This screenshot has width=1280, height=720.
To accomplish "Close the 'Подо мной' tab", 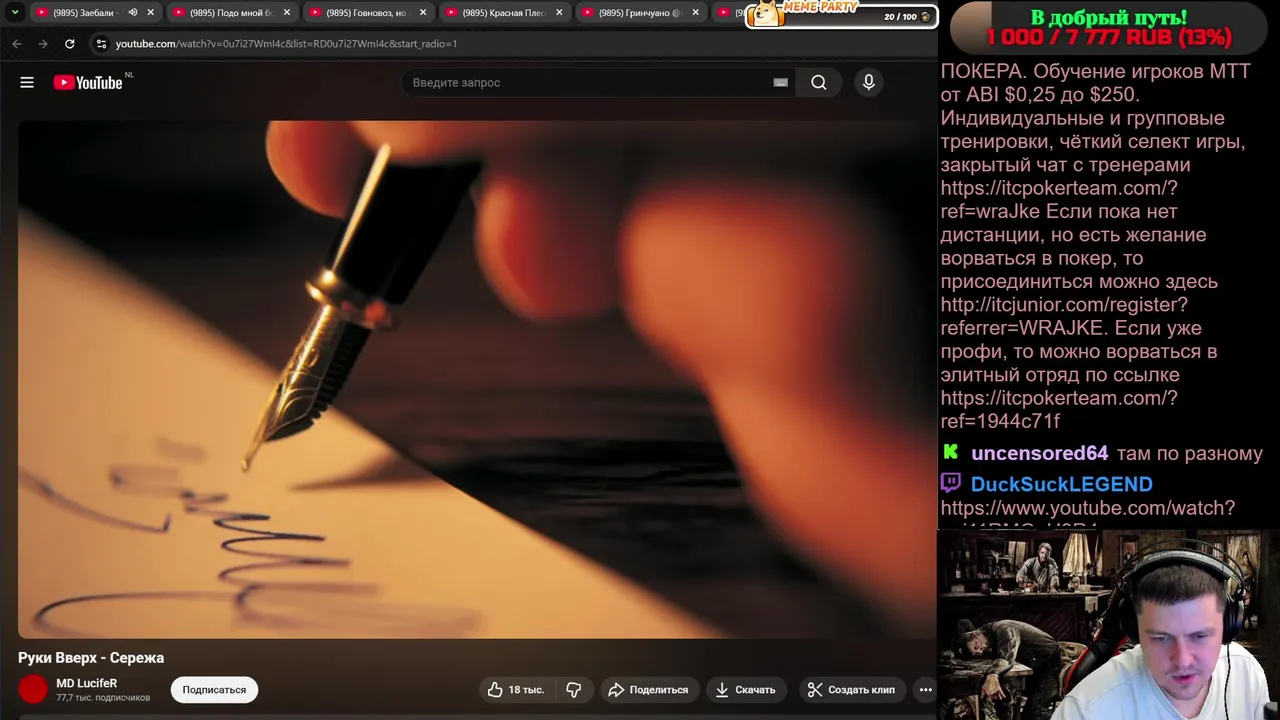I will (287, 13).
